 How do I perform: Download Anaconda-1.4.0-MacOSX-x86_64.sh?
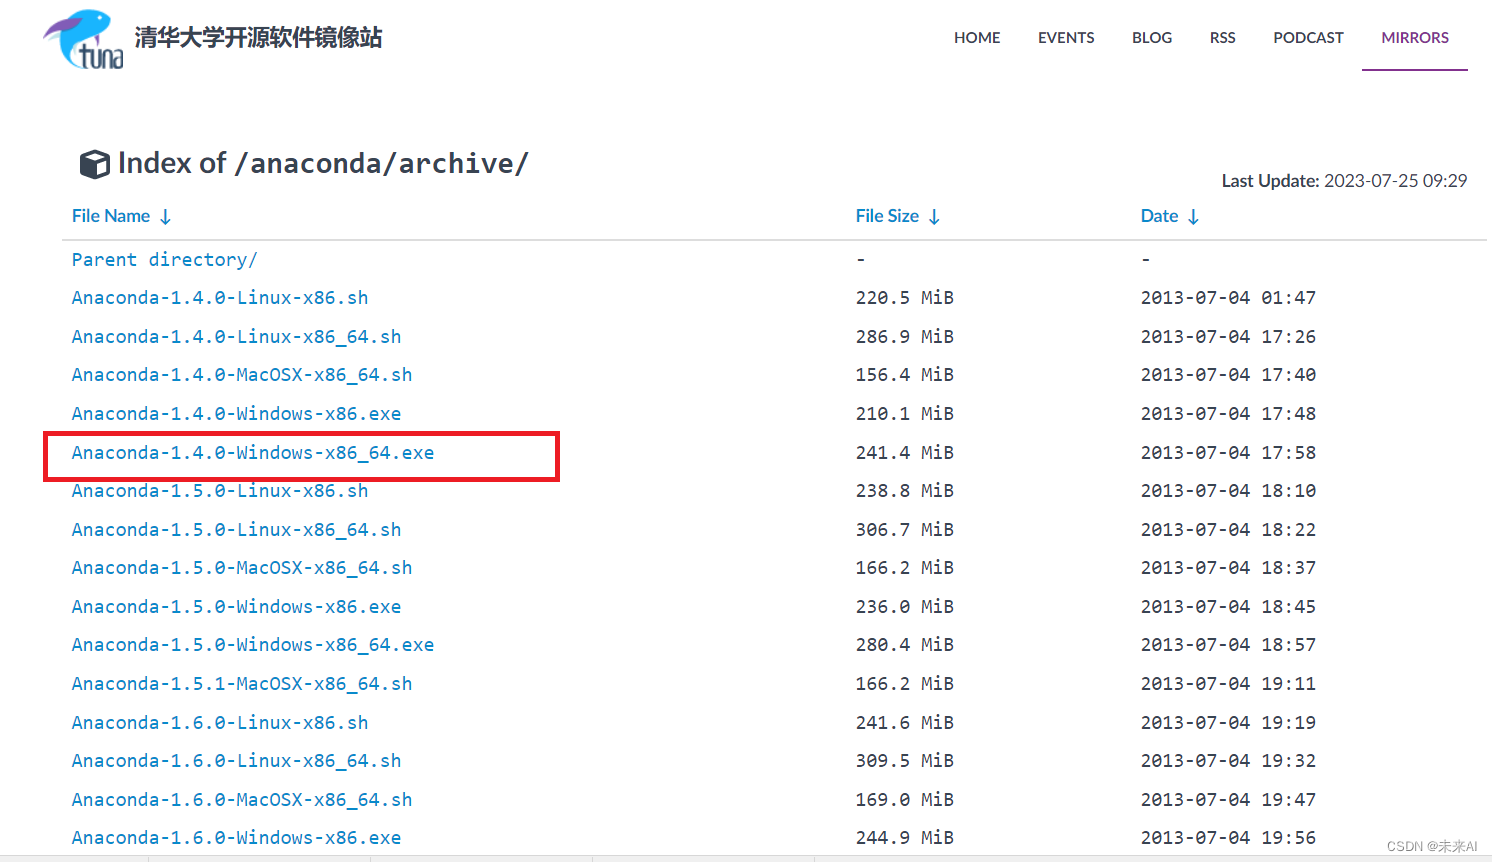[242, 375]
